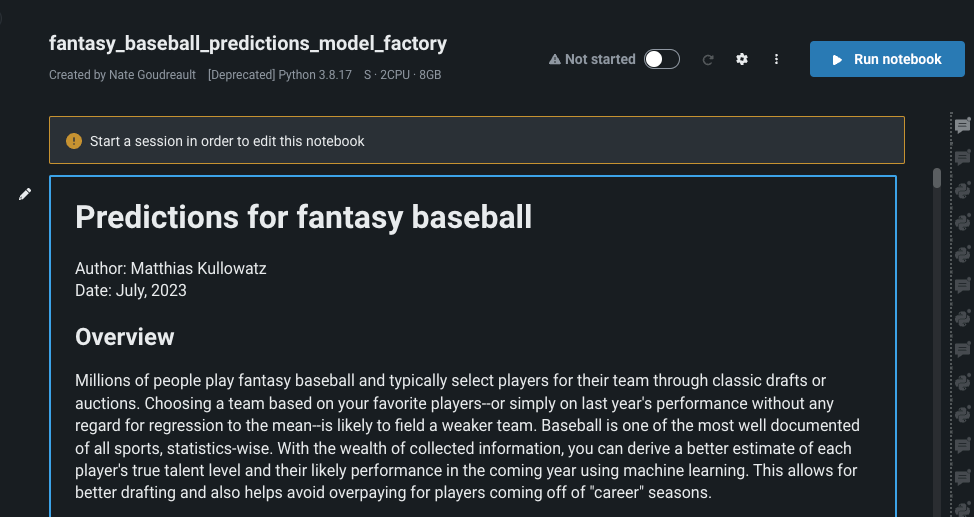Click the deprecated Python 3.8.17 environment label
974x517 pixels.
(x=280, y=75)
